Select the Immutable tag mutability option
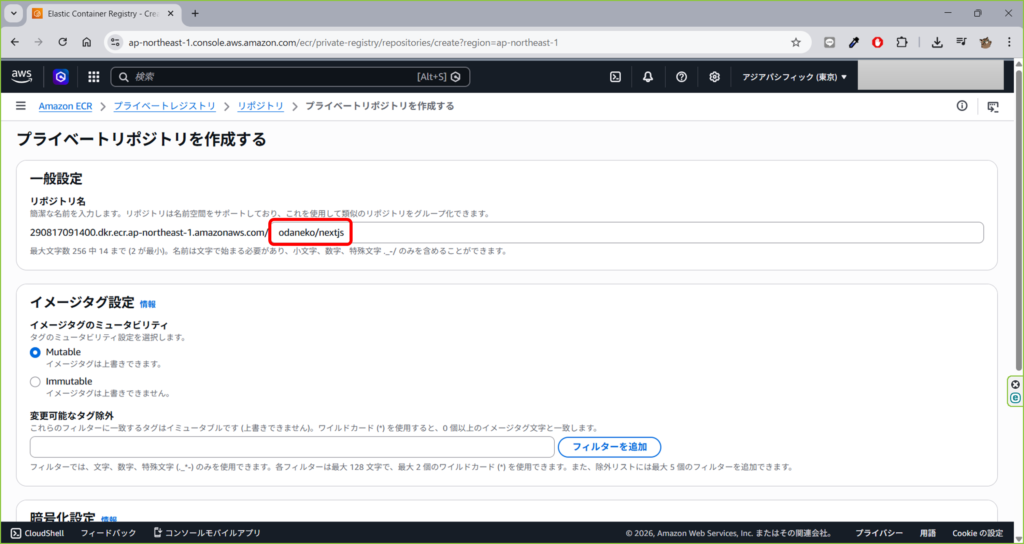The width and height of the screenshot is (1024, 544). coord(36,381)
